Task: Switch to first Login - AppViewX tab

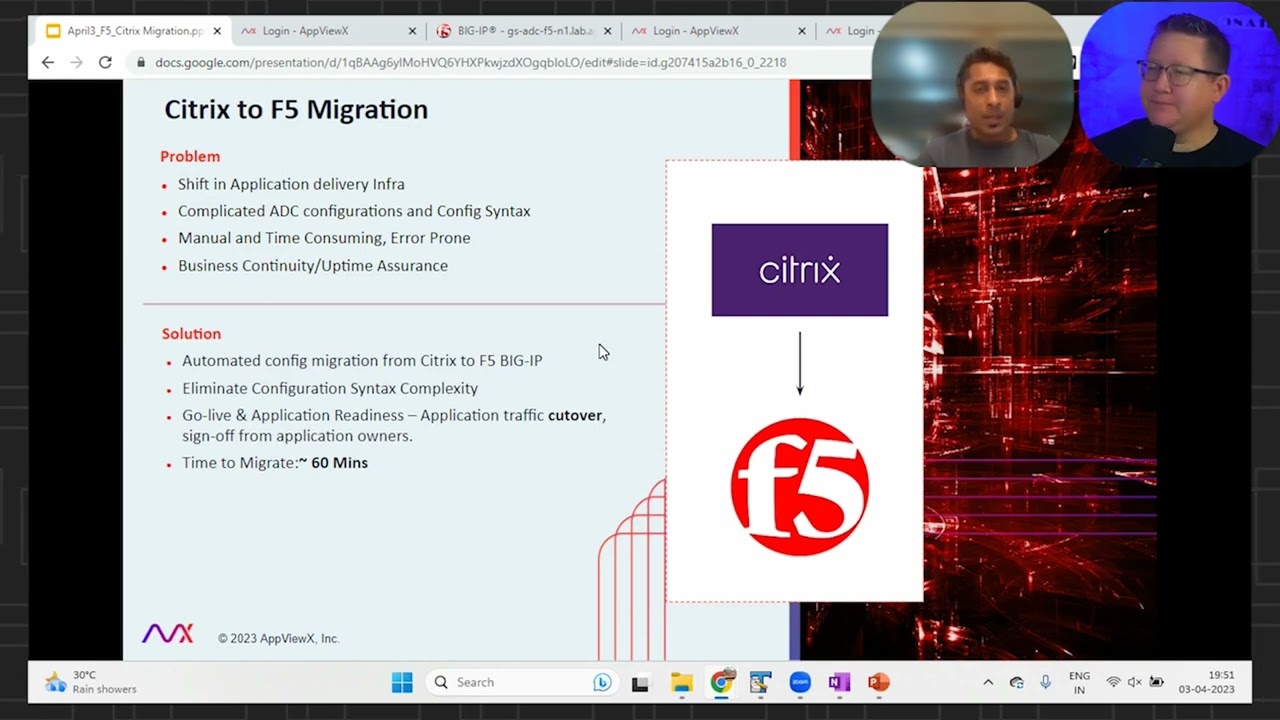Action: [x=306, y=31]
